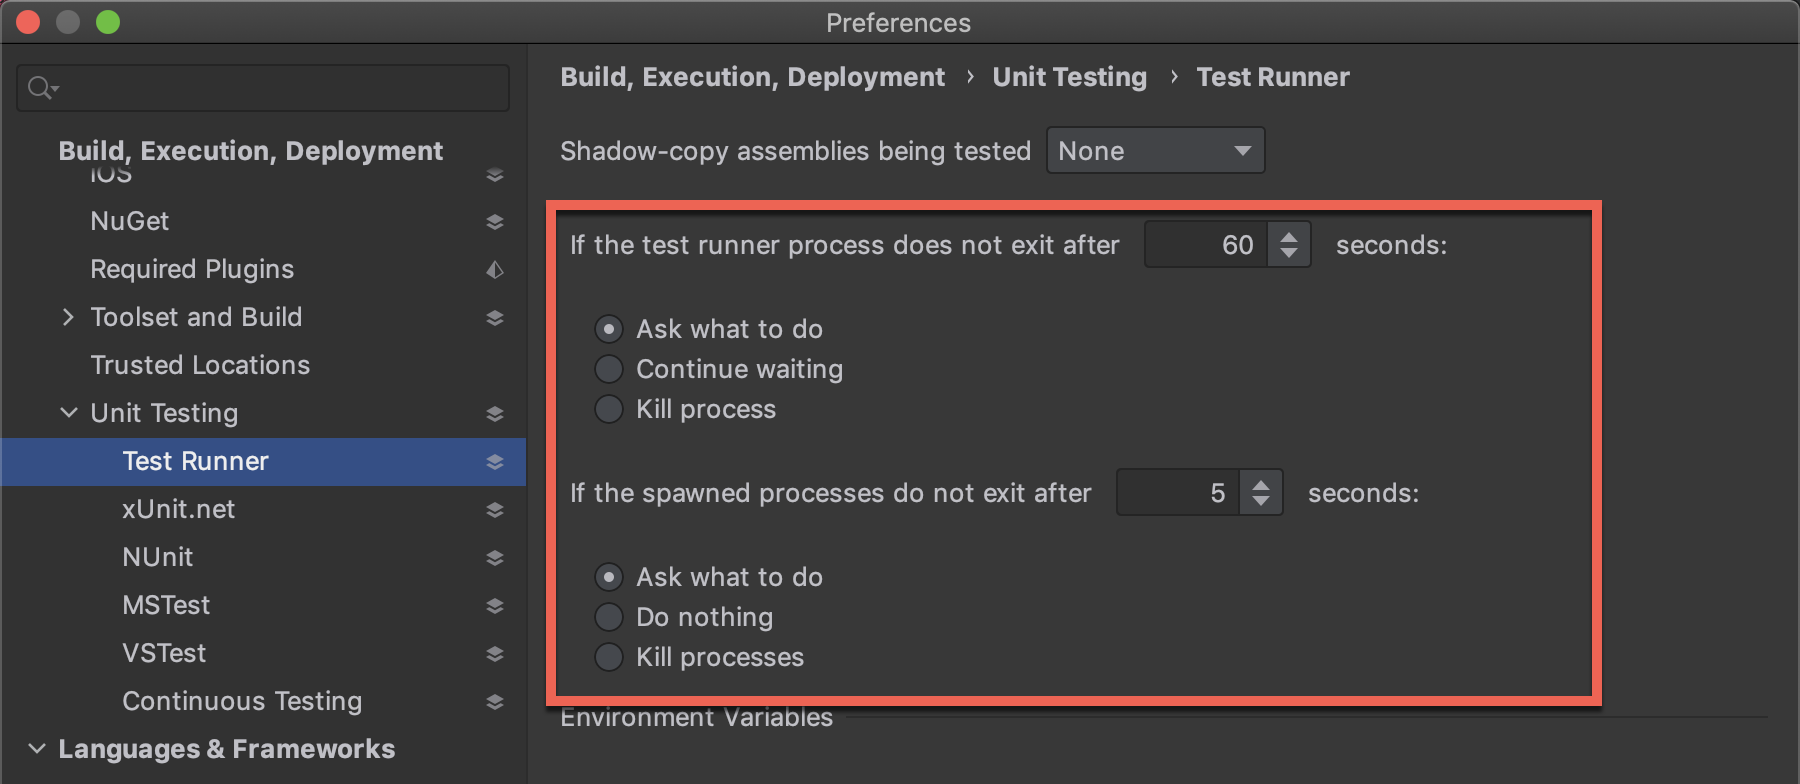The height and width of the screenshot is (784, 1800).
Task: Open VSTest settings page
Action: point(164,653)
